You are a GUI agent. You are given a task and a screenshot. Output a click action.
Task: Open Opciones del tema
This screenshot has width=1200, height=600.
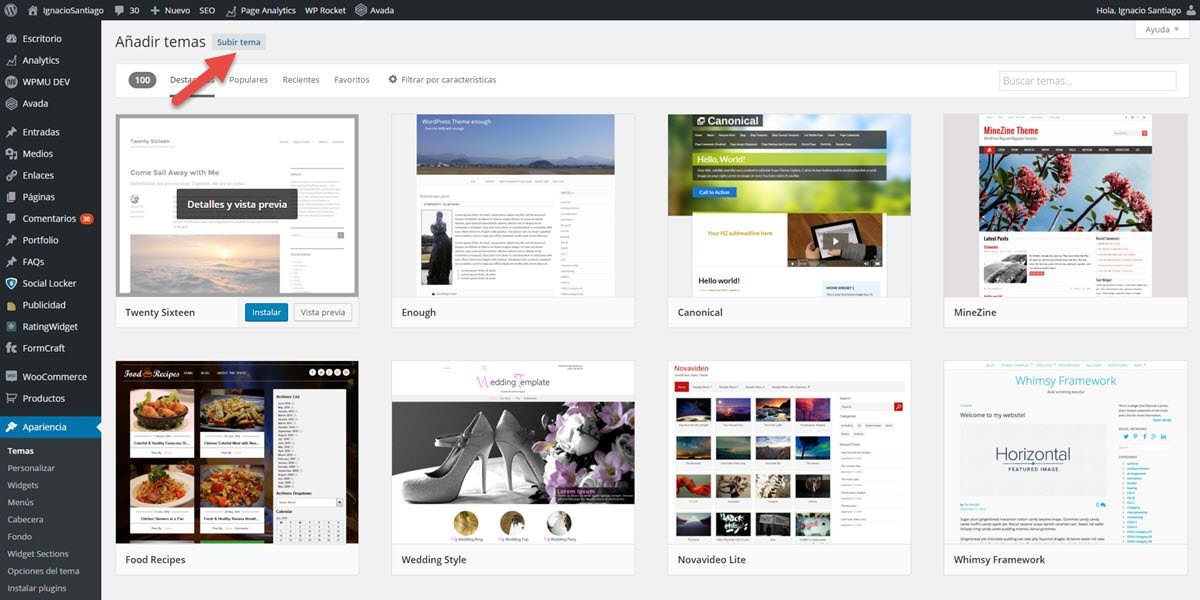[x=44, y=571]
